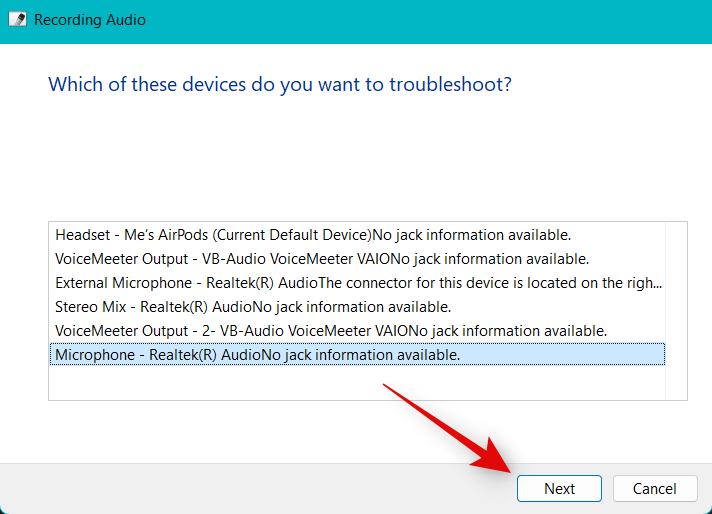Click the 'Which of these devices' heading
This screenshot has height=514, width=712.
click(x=280, y=84)
